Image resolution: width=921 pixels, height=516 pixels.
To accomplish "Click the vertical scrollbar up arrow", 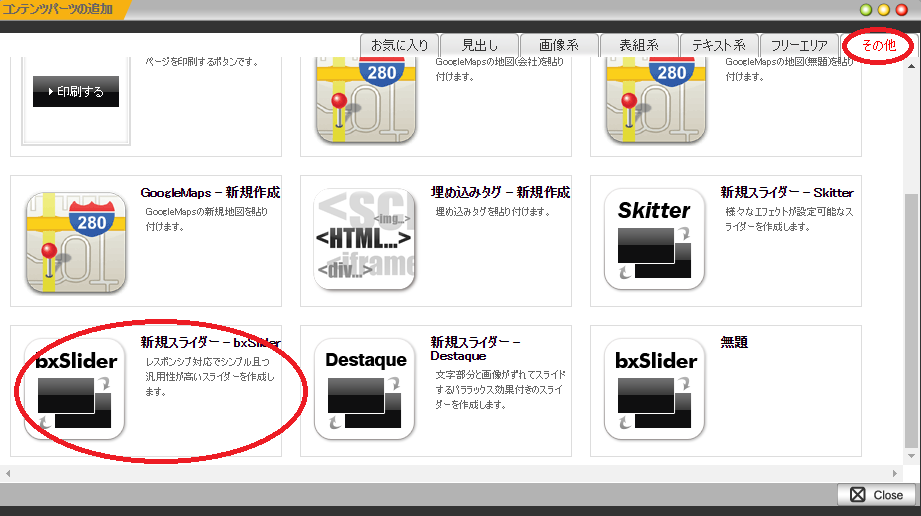I will pos(911,66).
